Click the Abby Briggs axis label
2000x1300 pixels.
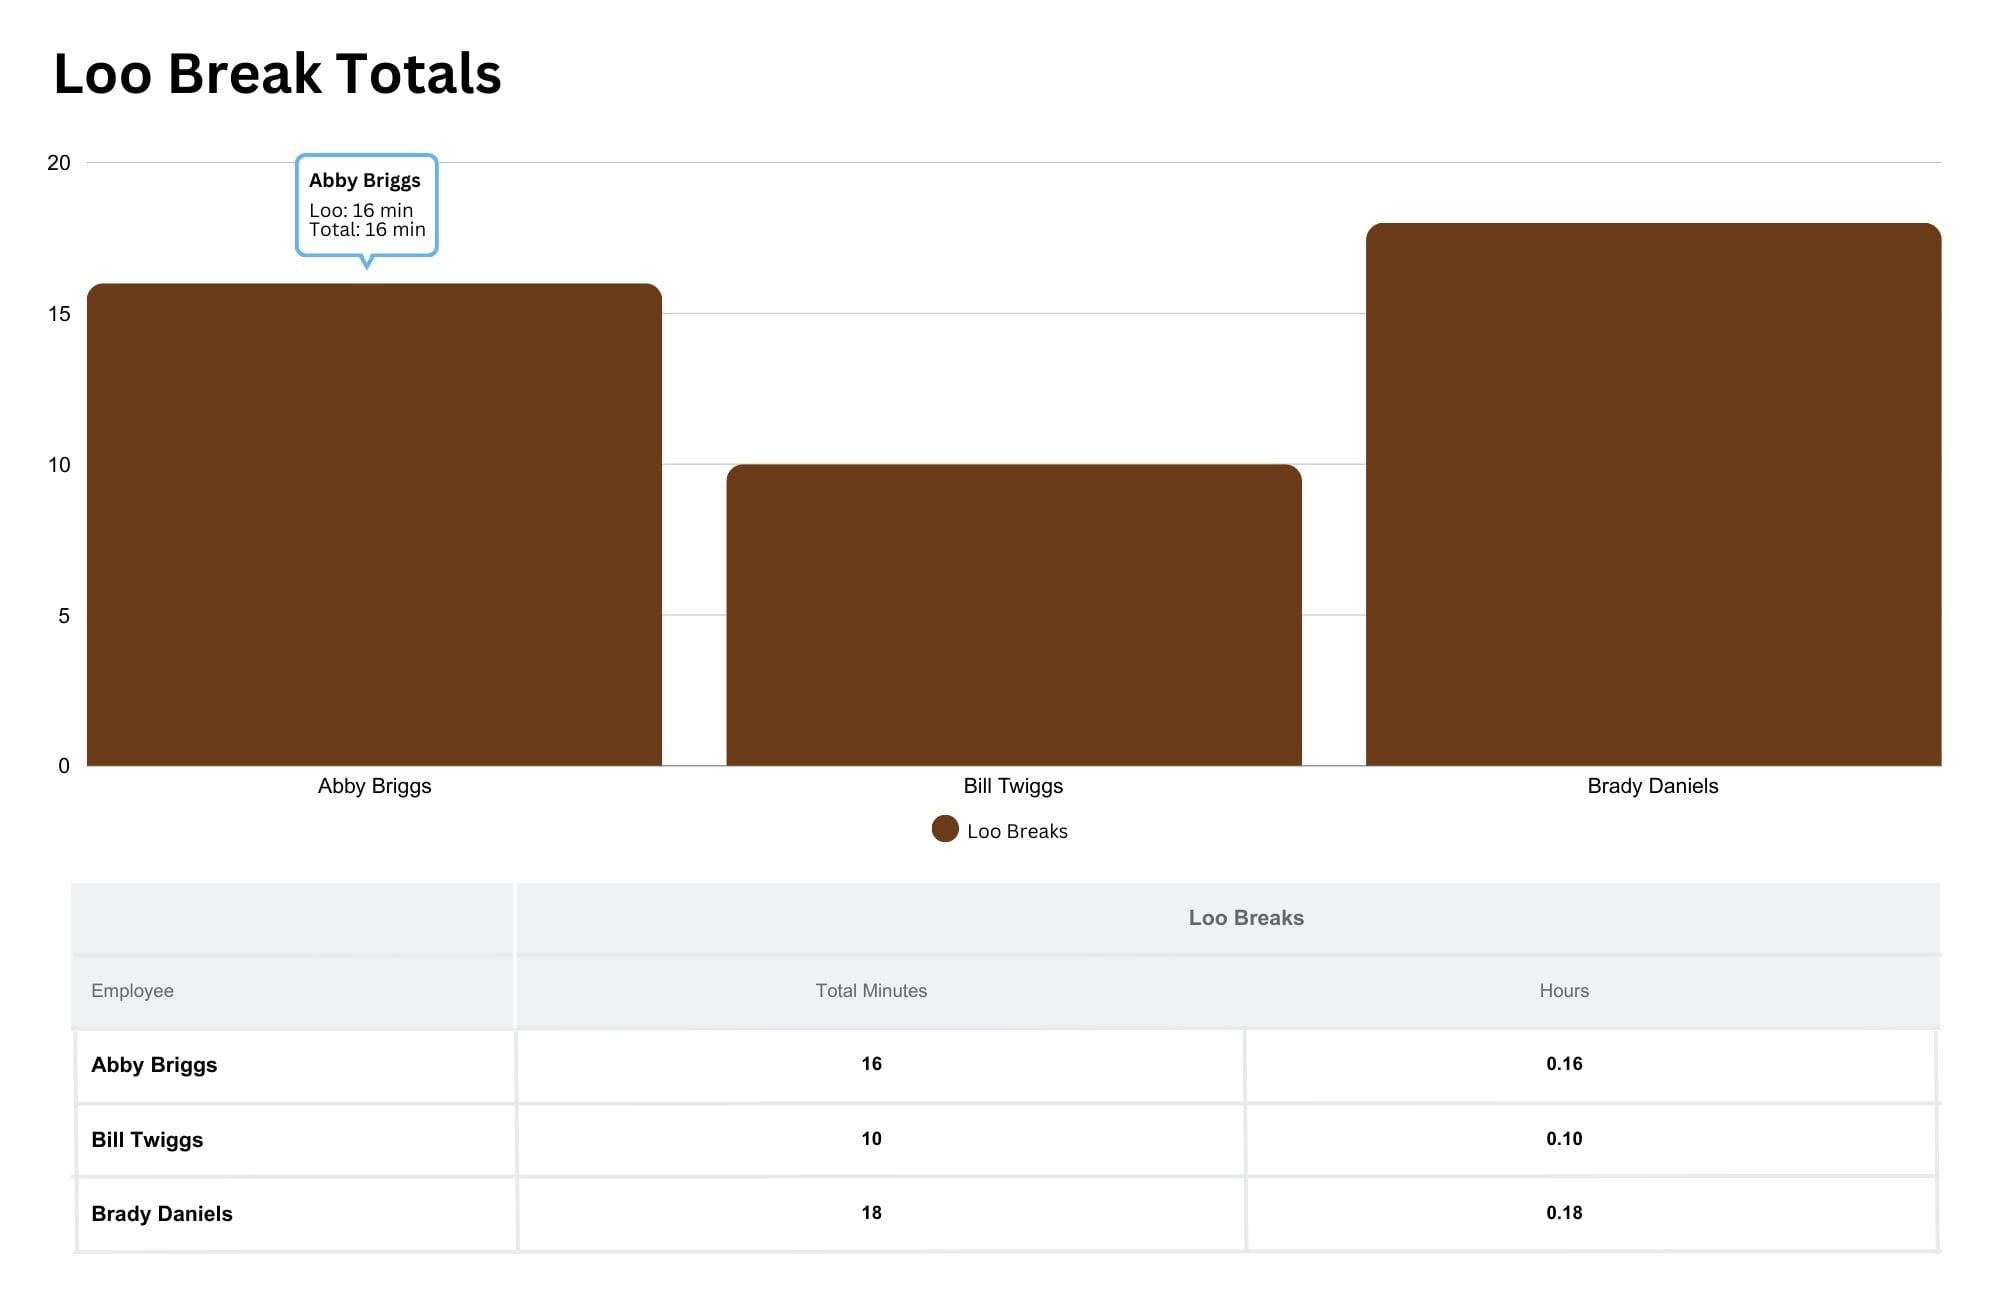point(374,786)
